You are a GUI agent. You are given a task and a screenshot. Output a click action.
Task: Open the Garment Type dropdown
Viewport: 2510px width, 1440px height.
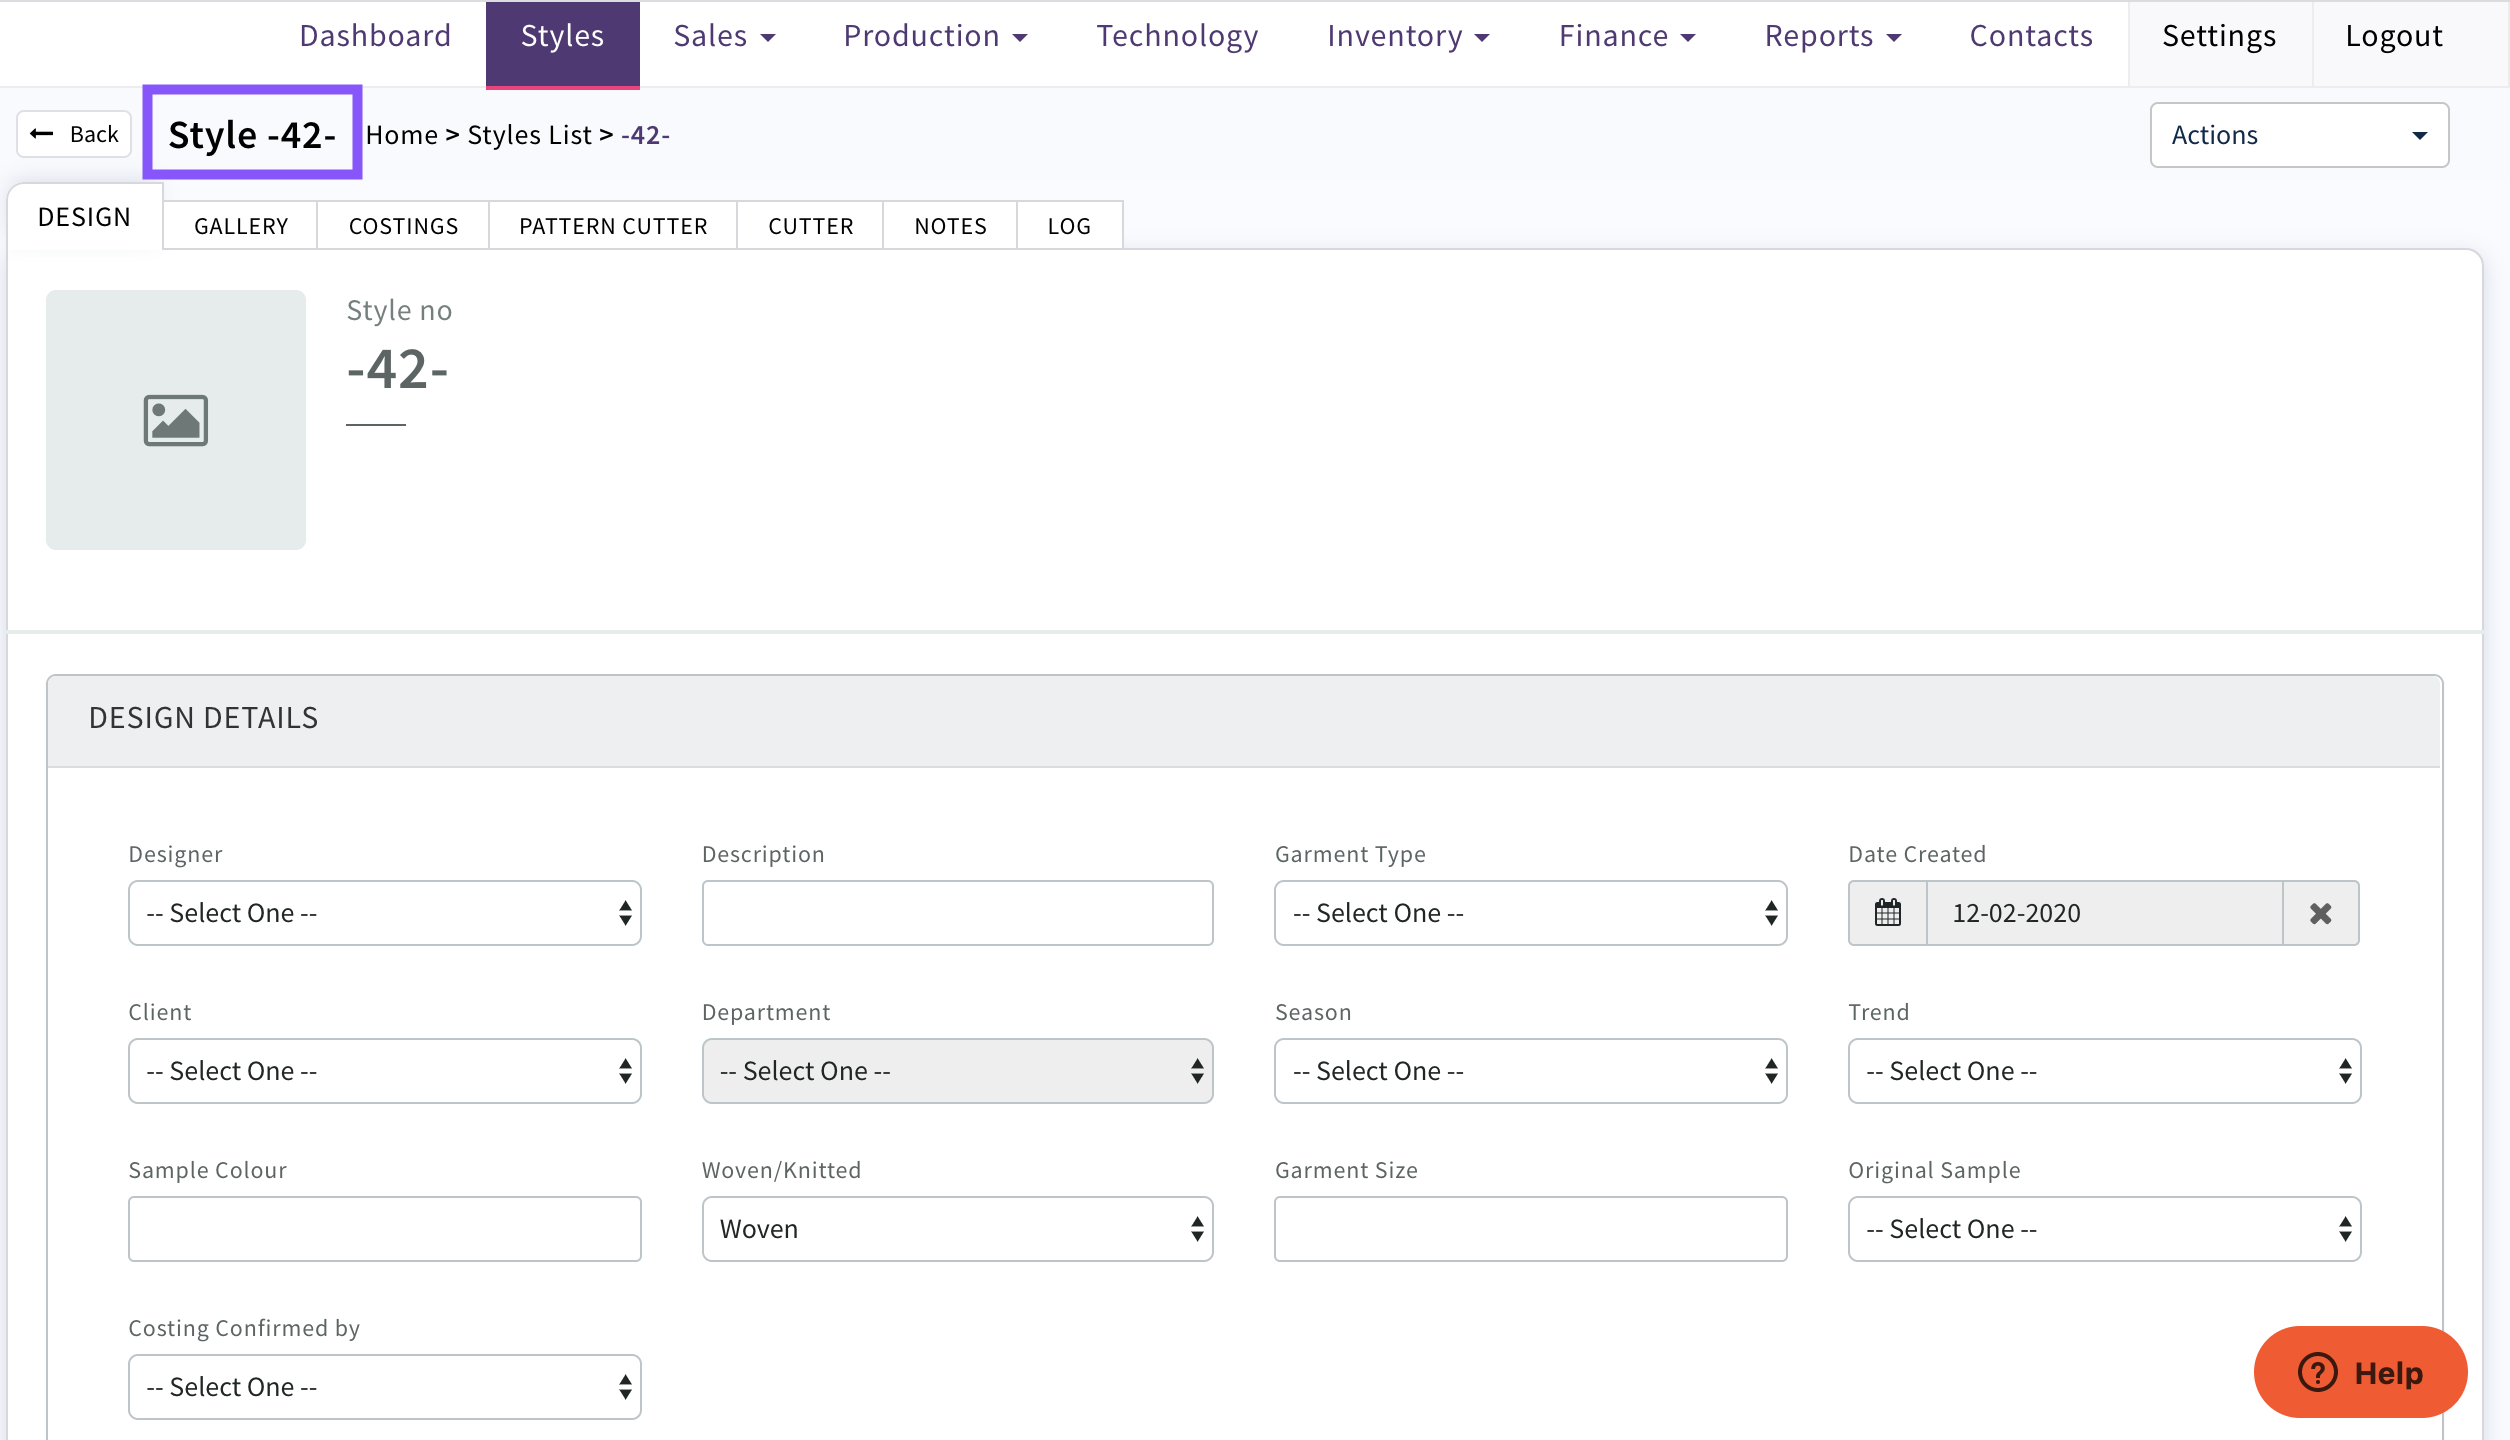coord(1530,913)
